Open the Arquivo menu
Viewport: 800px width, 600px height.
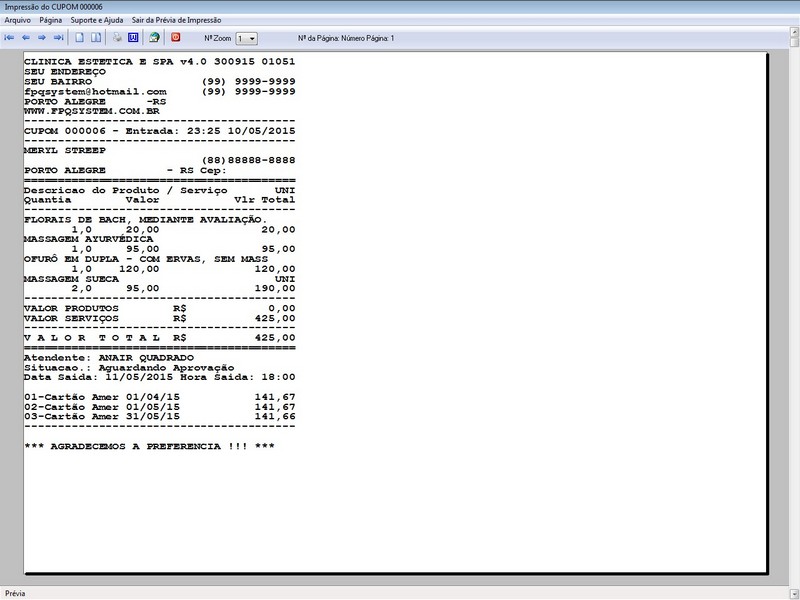click(x=17, y=20)
